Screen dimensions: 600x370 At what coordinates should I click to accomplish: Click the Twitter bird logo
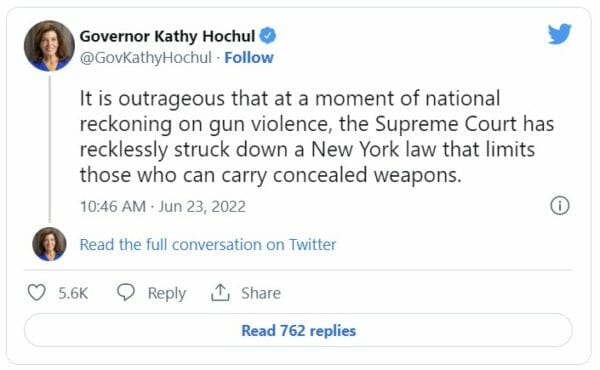click(x=559, y=34)
